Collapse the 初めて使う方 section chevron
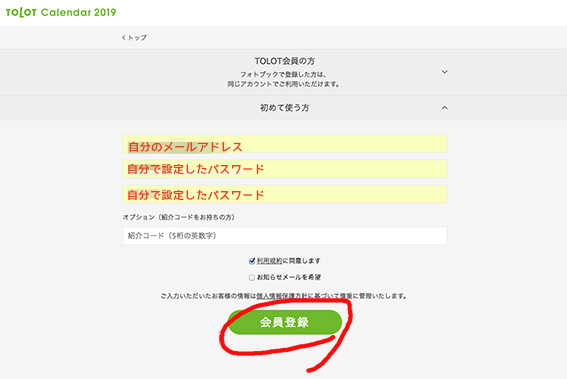This screenshot has height=379, width=567. [x=444, y=108]
